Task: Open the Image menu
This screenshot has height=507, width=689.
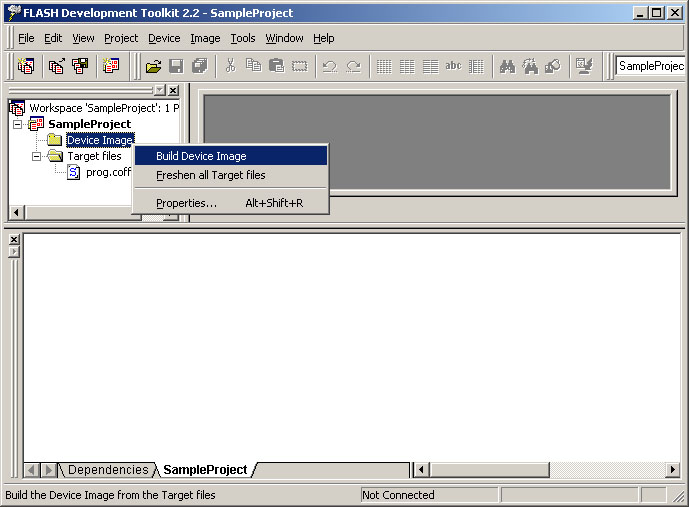Action: pyautogui.click(x=205, y=38)
